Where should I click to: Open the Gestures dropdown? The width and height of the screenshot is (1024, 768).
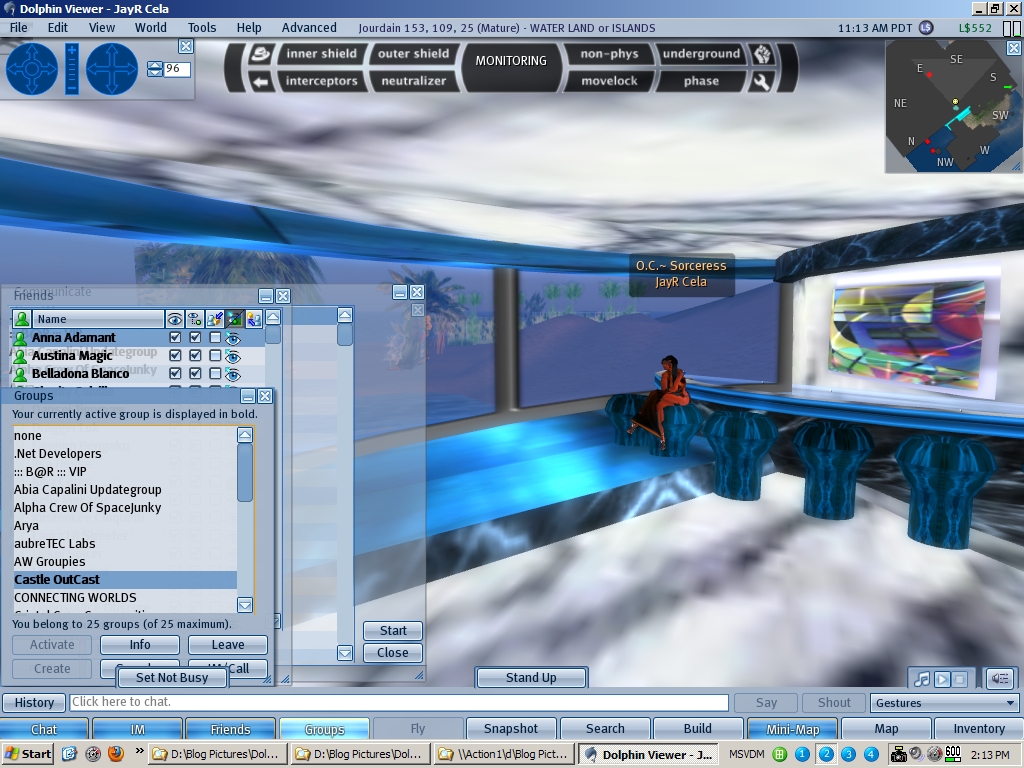(944, 703)
